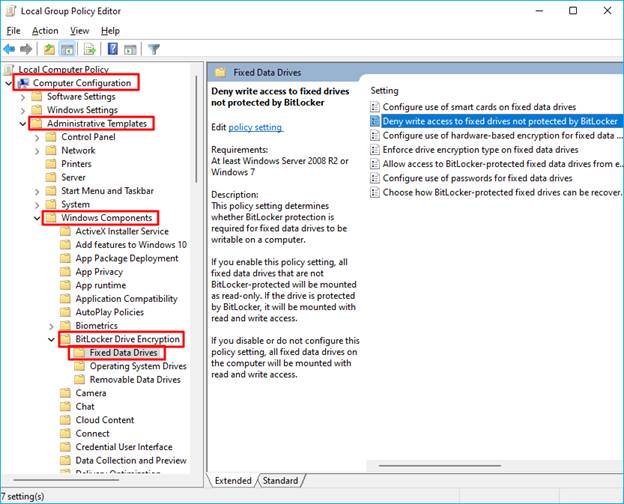Expand the Control Panel node
Screen dimensions: 624x504
pos(37,137)
